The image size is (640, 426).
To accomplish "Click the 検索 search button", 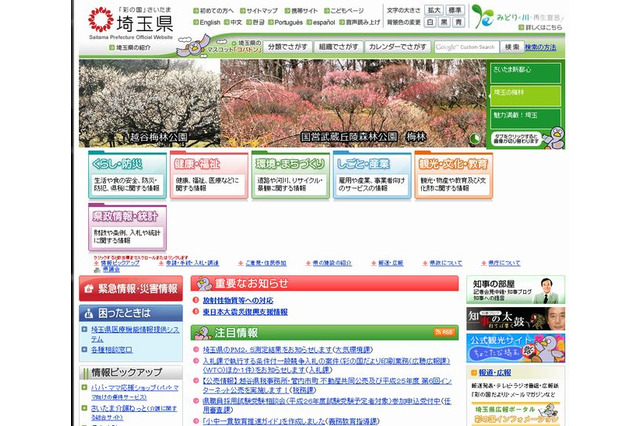I will [512, 47].
